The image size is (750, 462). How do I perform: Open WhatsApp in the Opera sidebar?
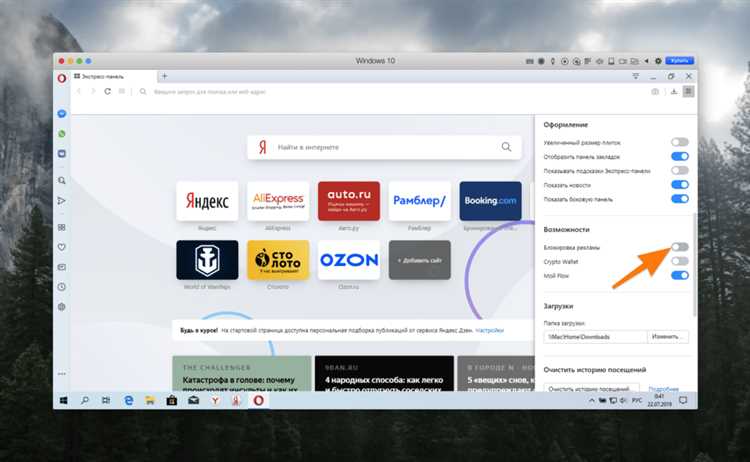[62, 134]
